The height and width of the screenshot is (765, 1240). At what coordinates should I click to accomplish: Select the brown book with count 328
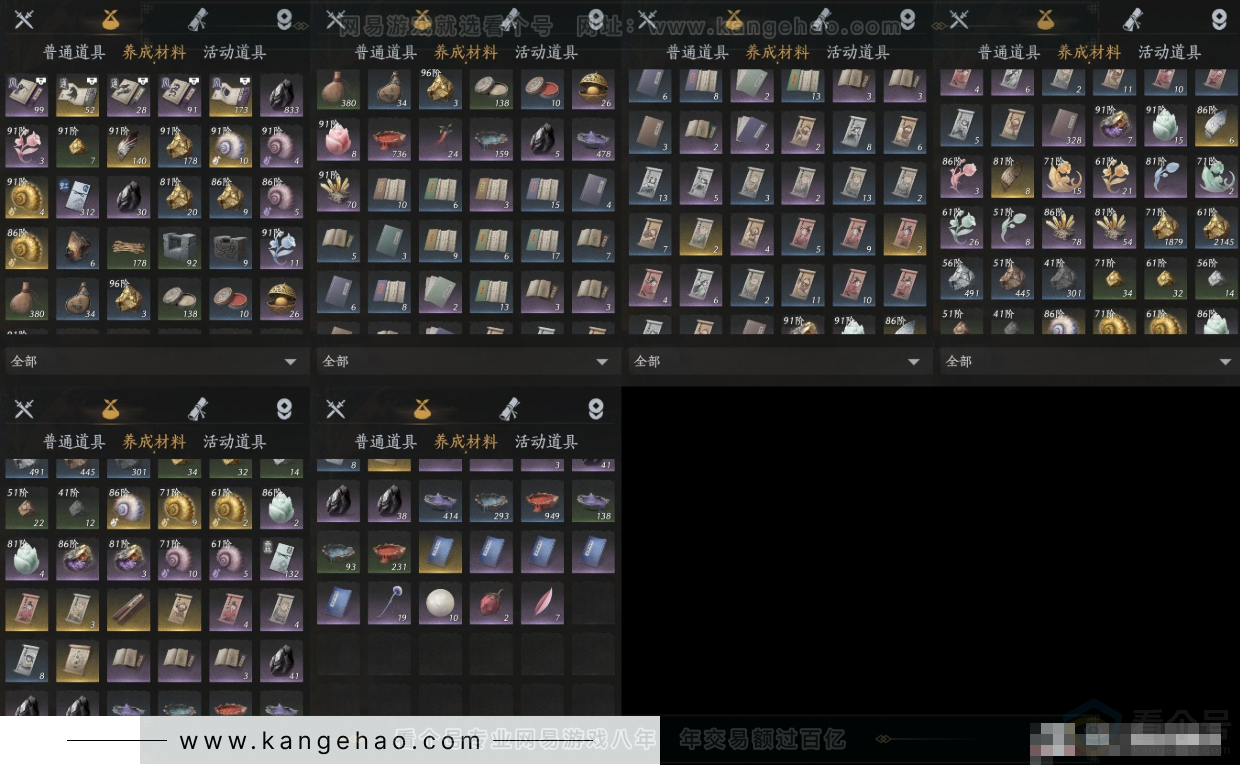[x=1062, y=127]
